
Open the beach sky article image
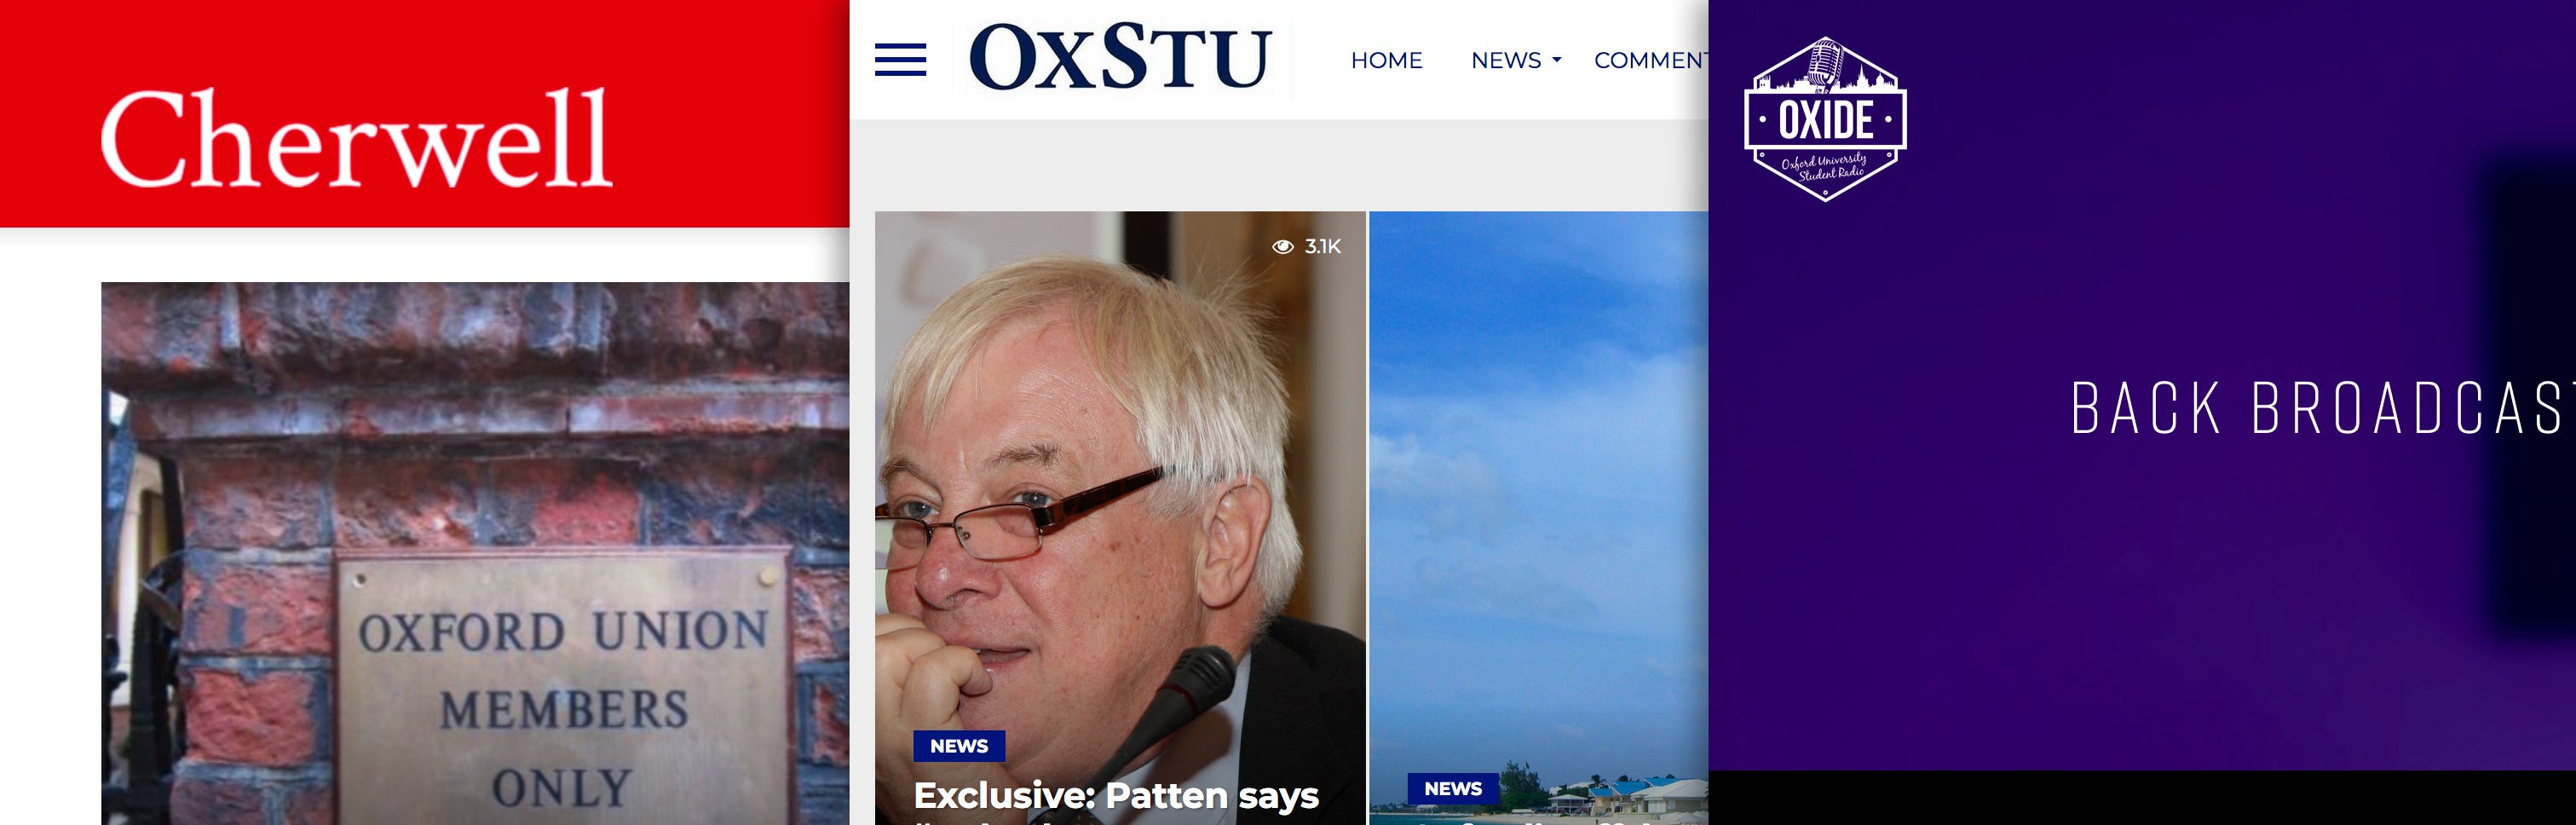(1538, 518)
